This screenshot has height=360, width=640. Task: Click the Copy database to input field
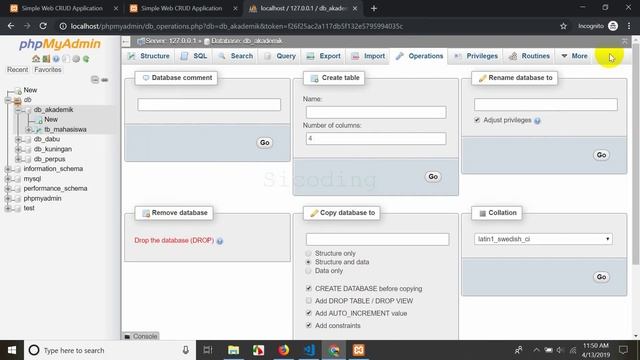tap(378, 239)
